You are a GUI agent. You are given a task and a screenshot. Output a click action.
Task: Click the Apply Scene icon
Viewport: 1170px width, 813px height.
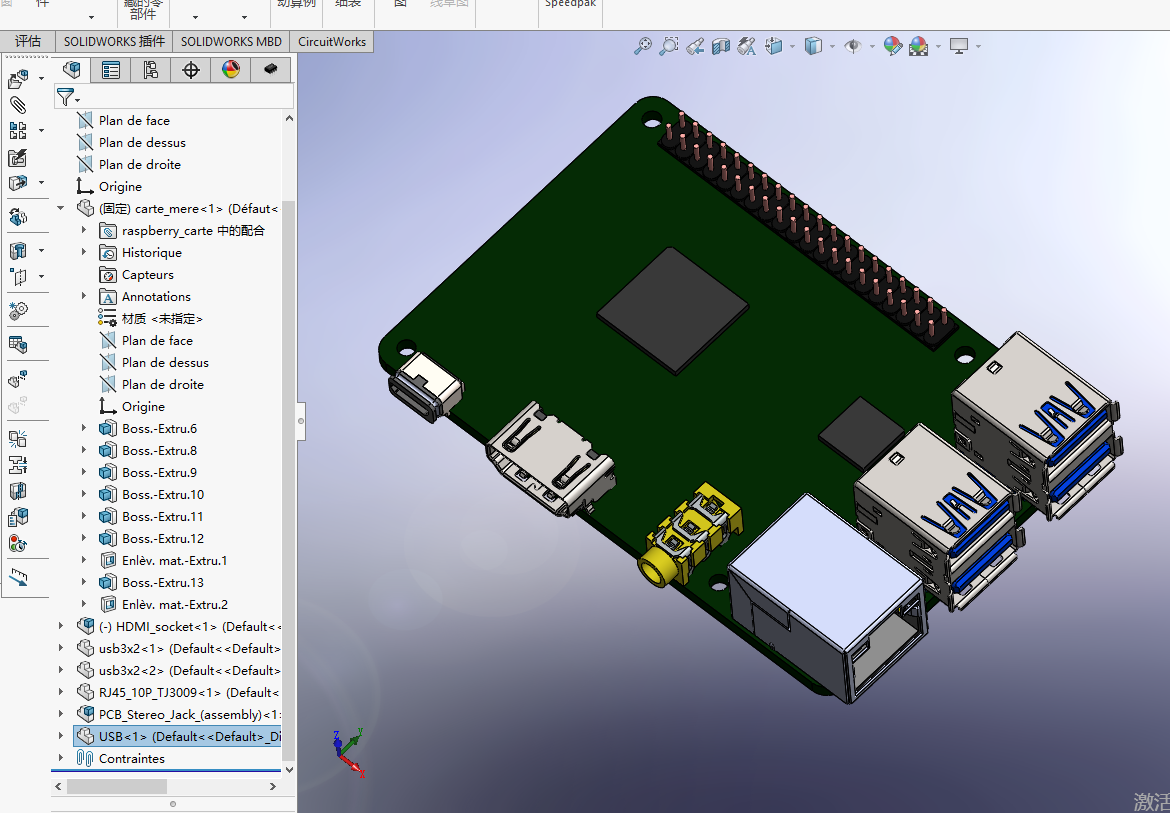tap(919, 46)
